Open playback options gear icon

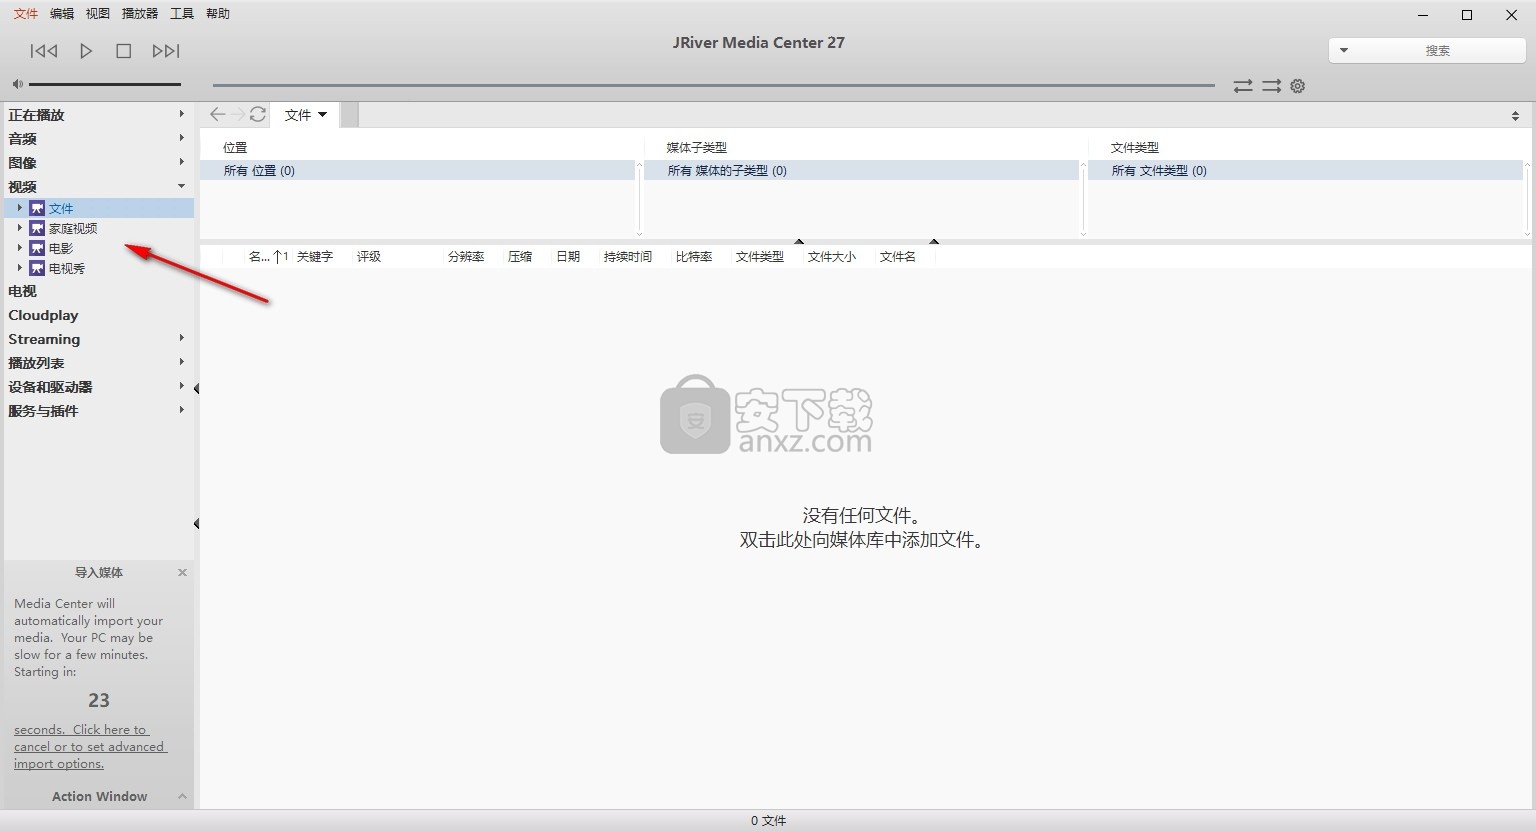point(1298,86)
